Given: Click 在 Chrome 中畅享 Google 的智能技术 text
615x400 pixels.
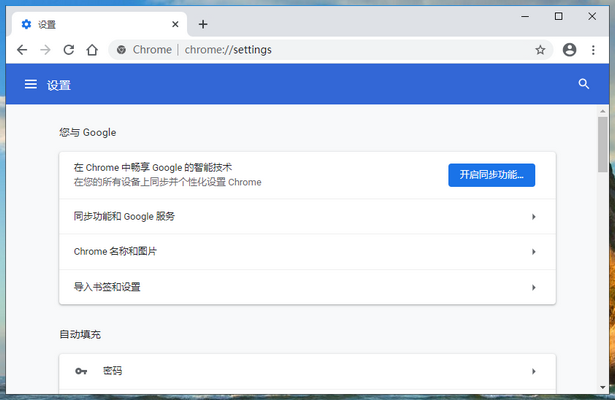Looking at the screenshot, I should 153,167.
